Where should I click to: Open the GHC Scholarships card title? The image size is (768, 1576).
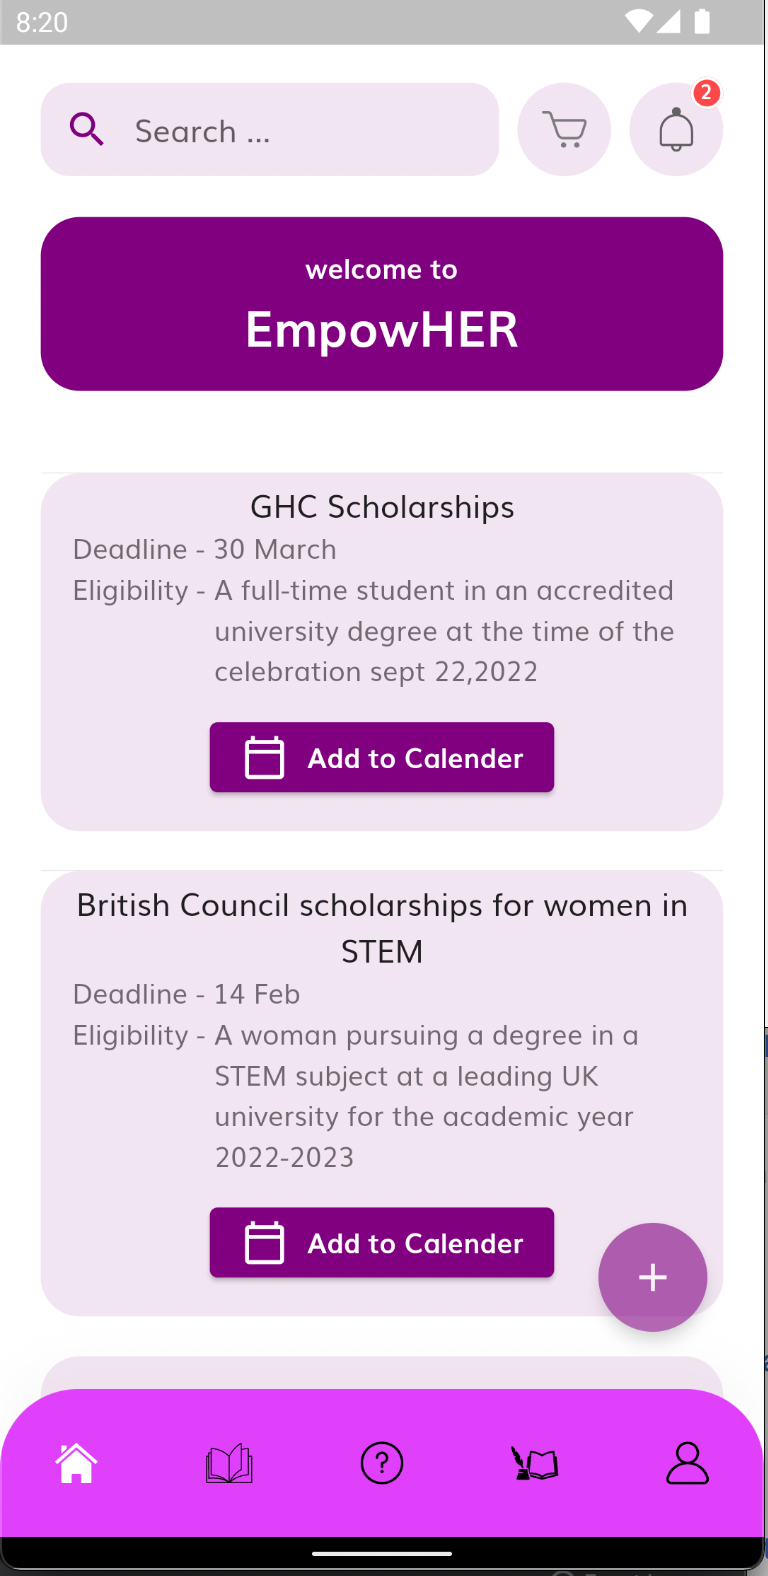(x=382, y=507)
